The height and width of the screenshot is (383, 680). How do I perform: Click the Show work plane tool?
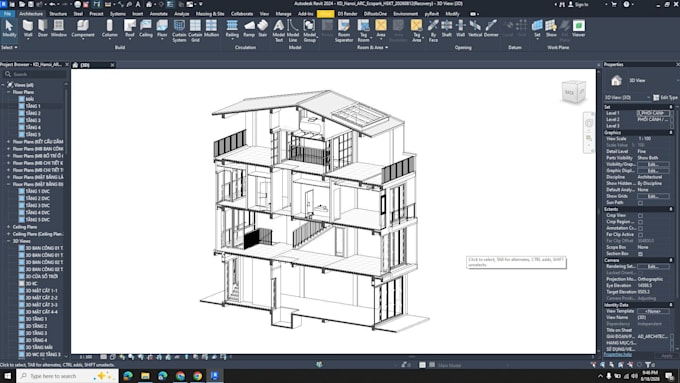pyautogui.click(x=551, y=29)
